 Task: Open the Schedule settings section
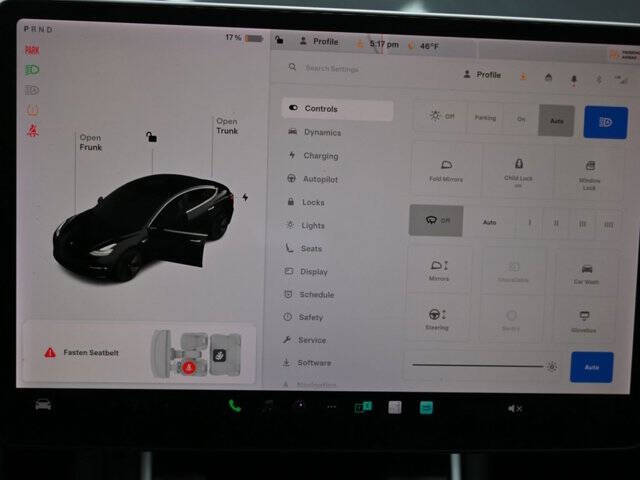[309, 294]
